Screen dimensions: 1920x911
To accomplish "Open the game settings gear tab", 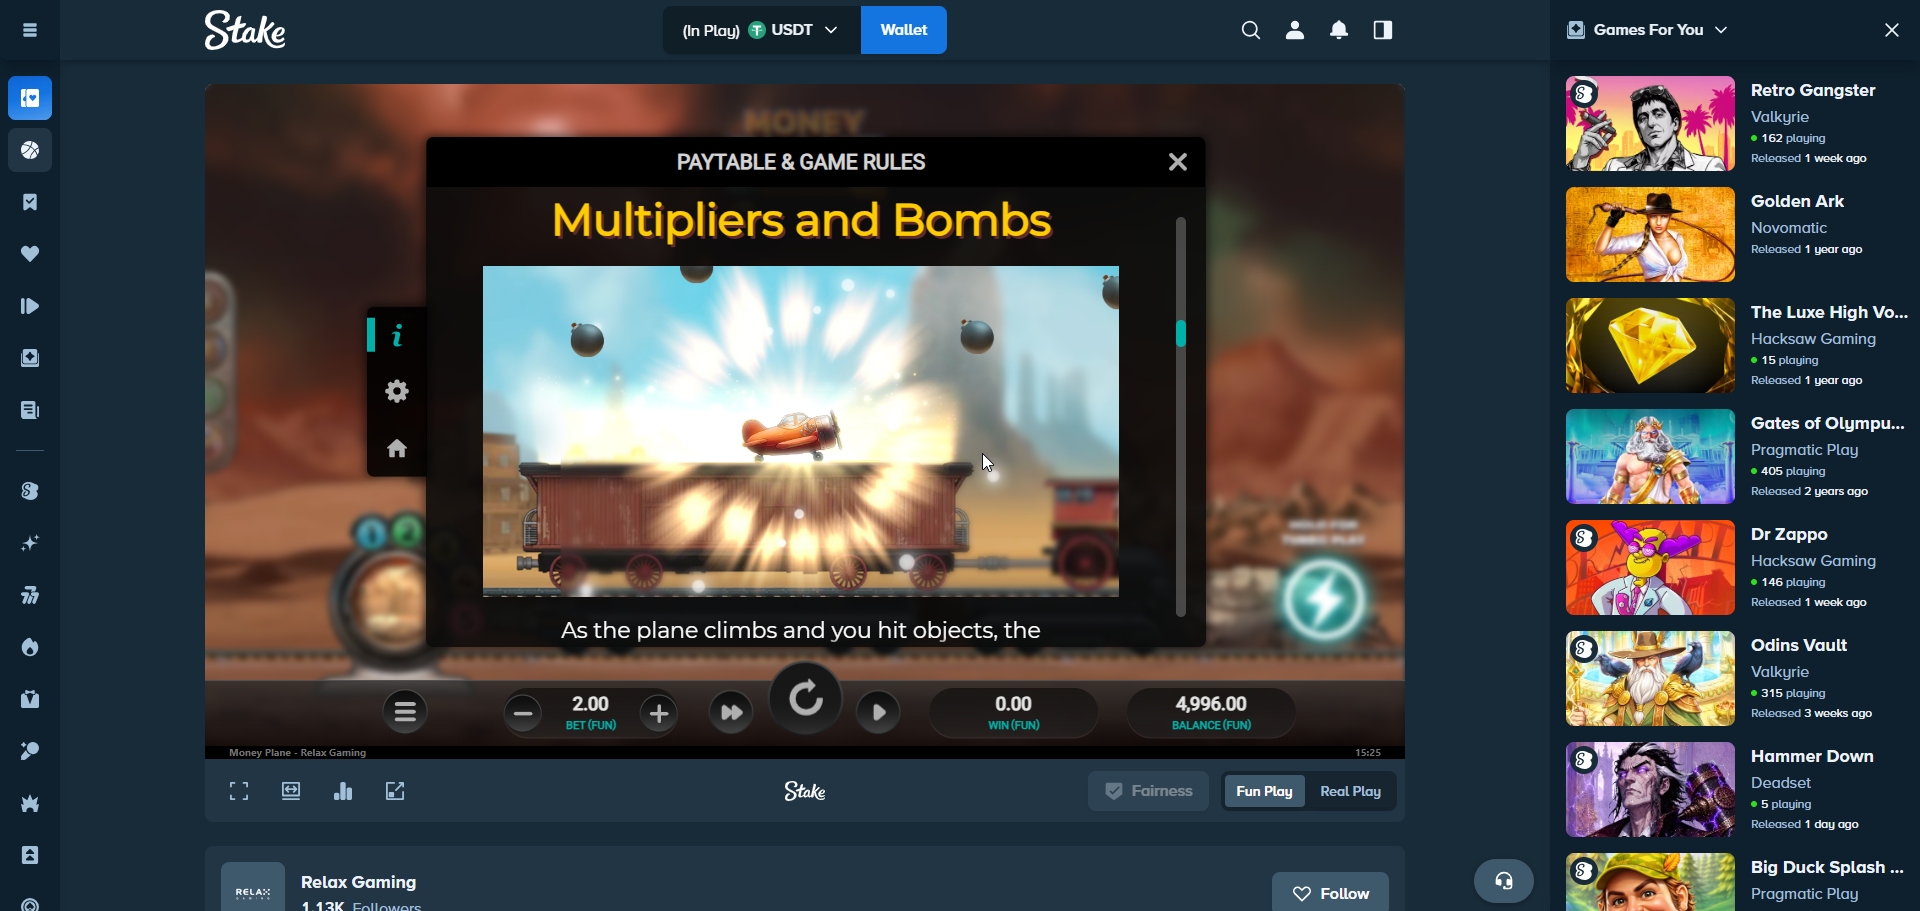I will pos(397,391).
